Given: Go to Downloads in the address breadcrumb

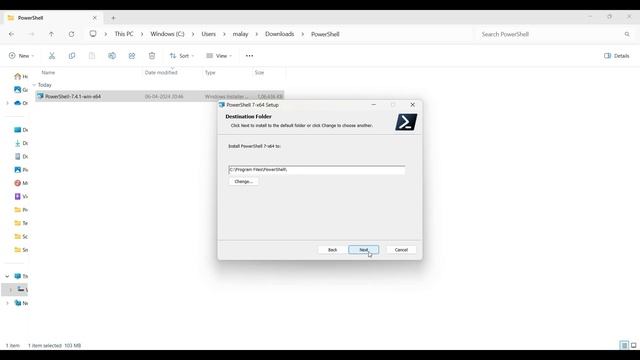Looking at the screenshot, I should tap(280, 34).
